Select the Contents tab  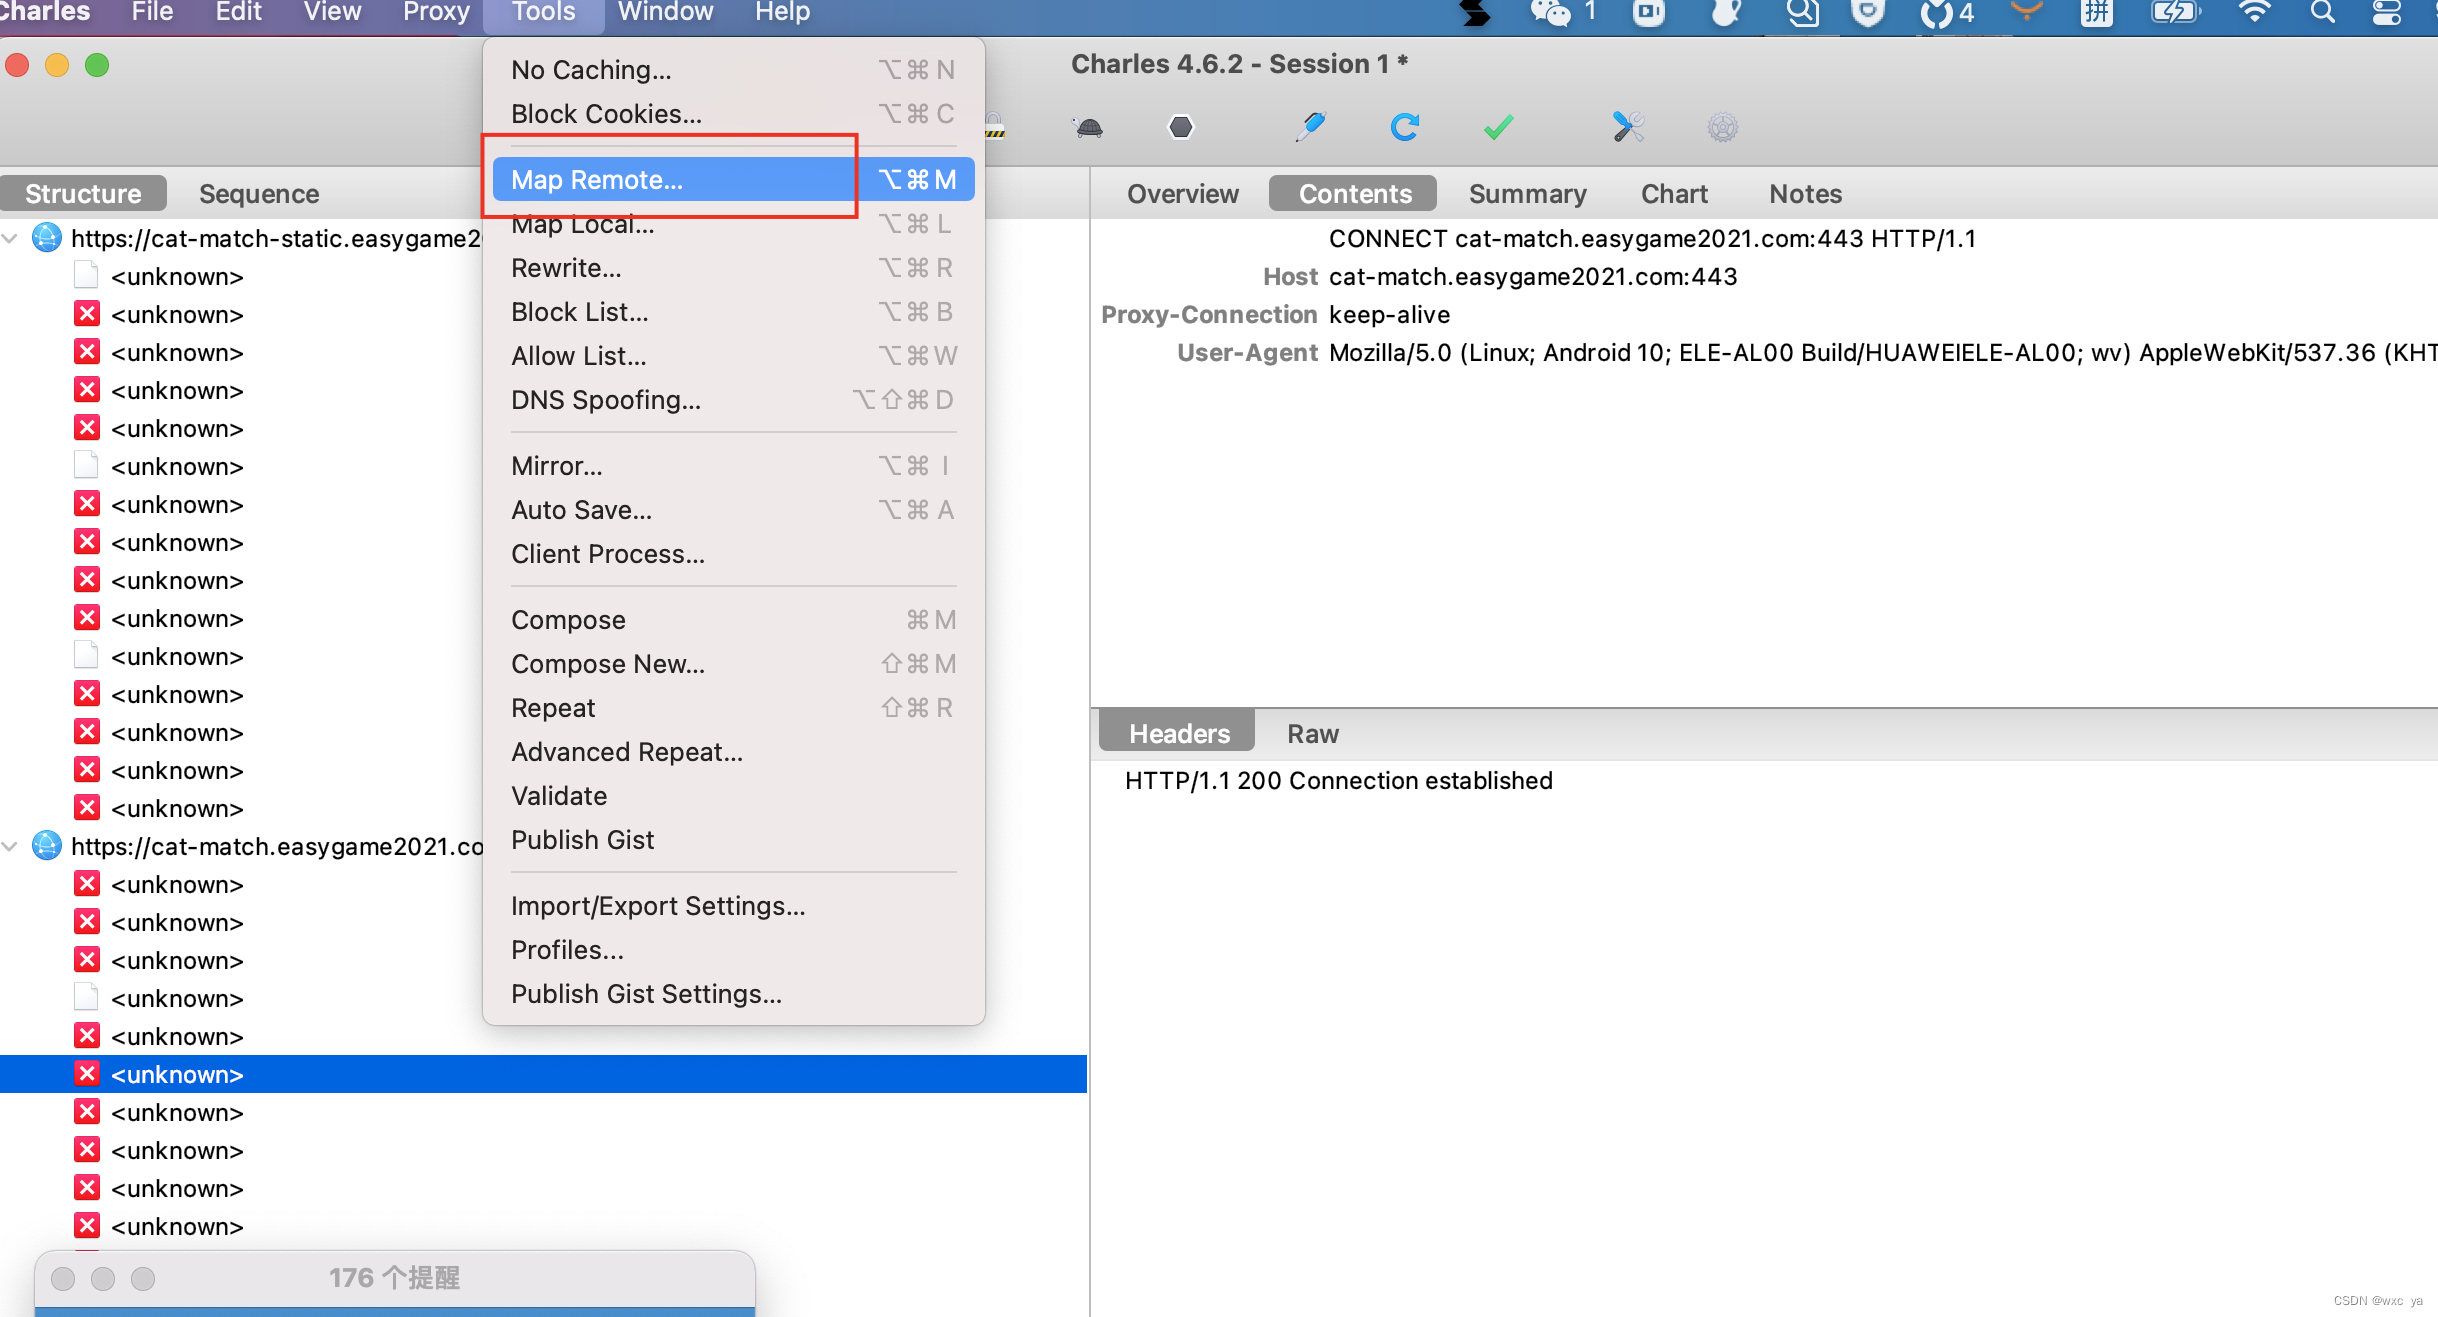click(x=1354, y=194)
